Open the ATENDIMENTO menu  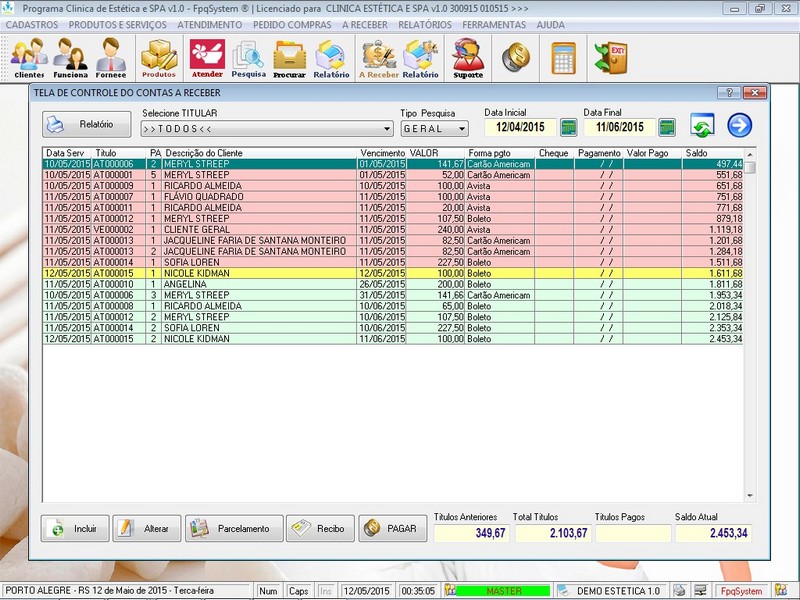coord(210,25)
